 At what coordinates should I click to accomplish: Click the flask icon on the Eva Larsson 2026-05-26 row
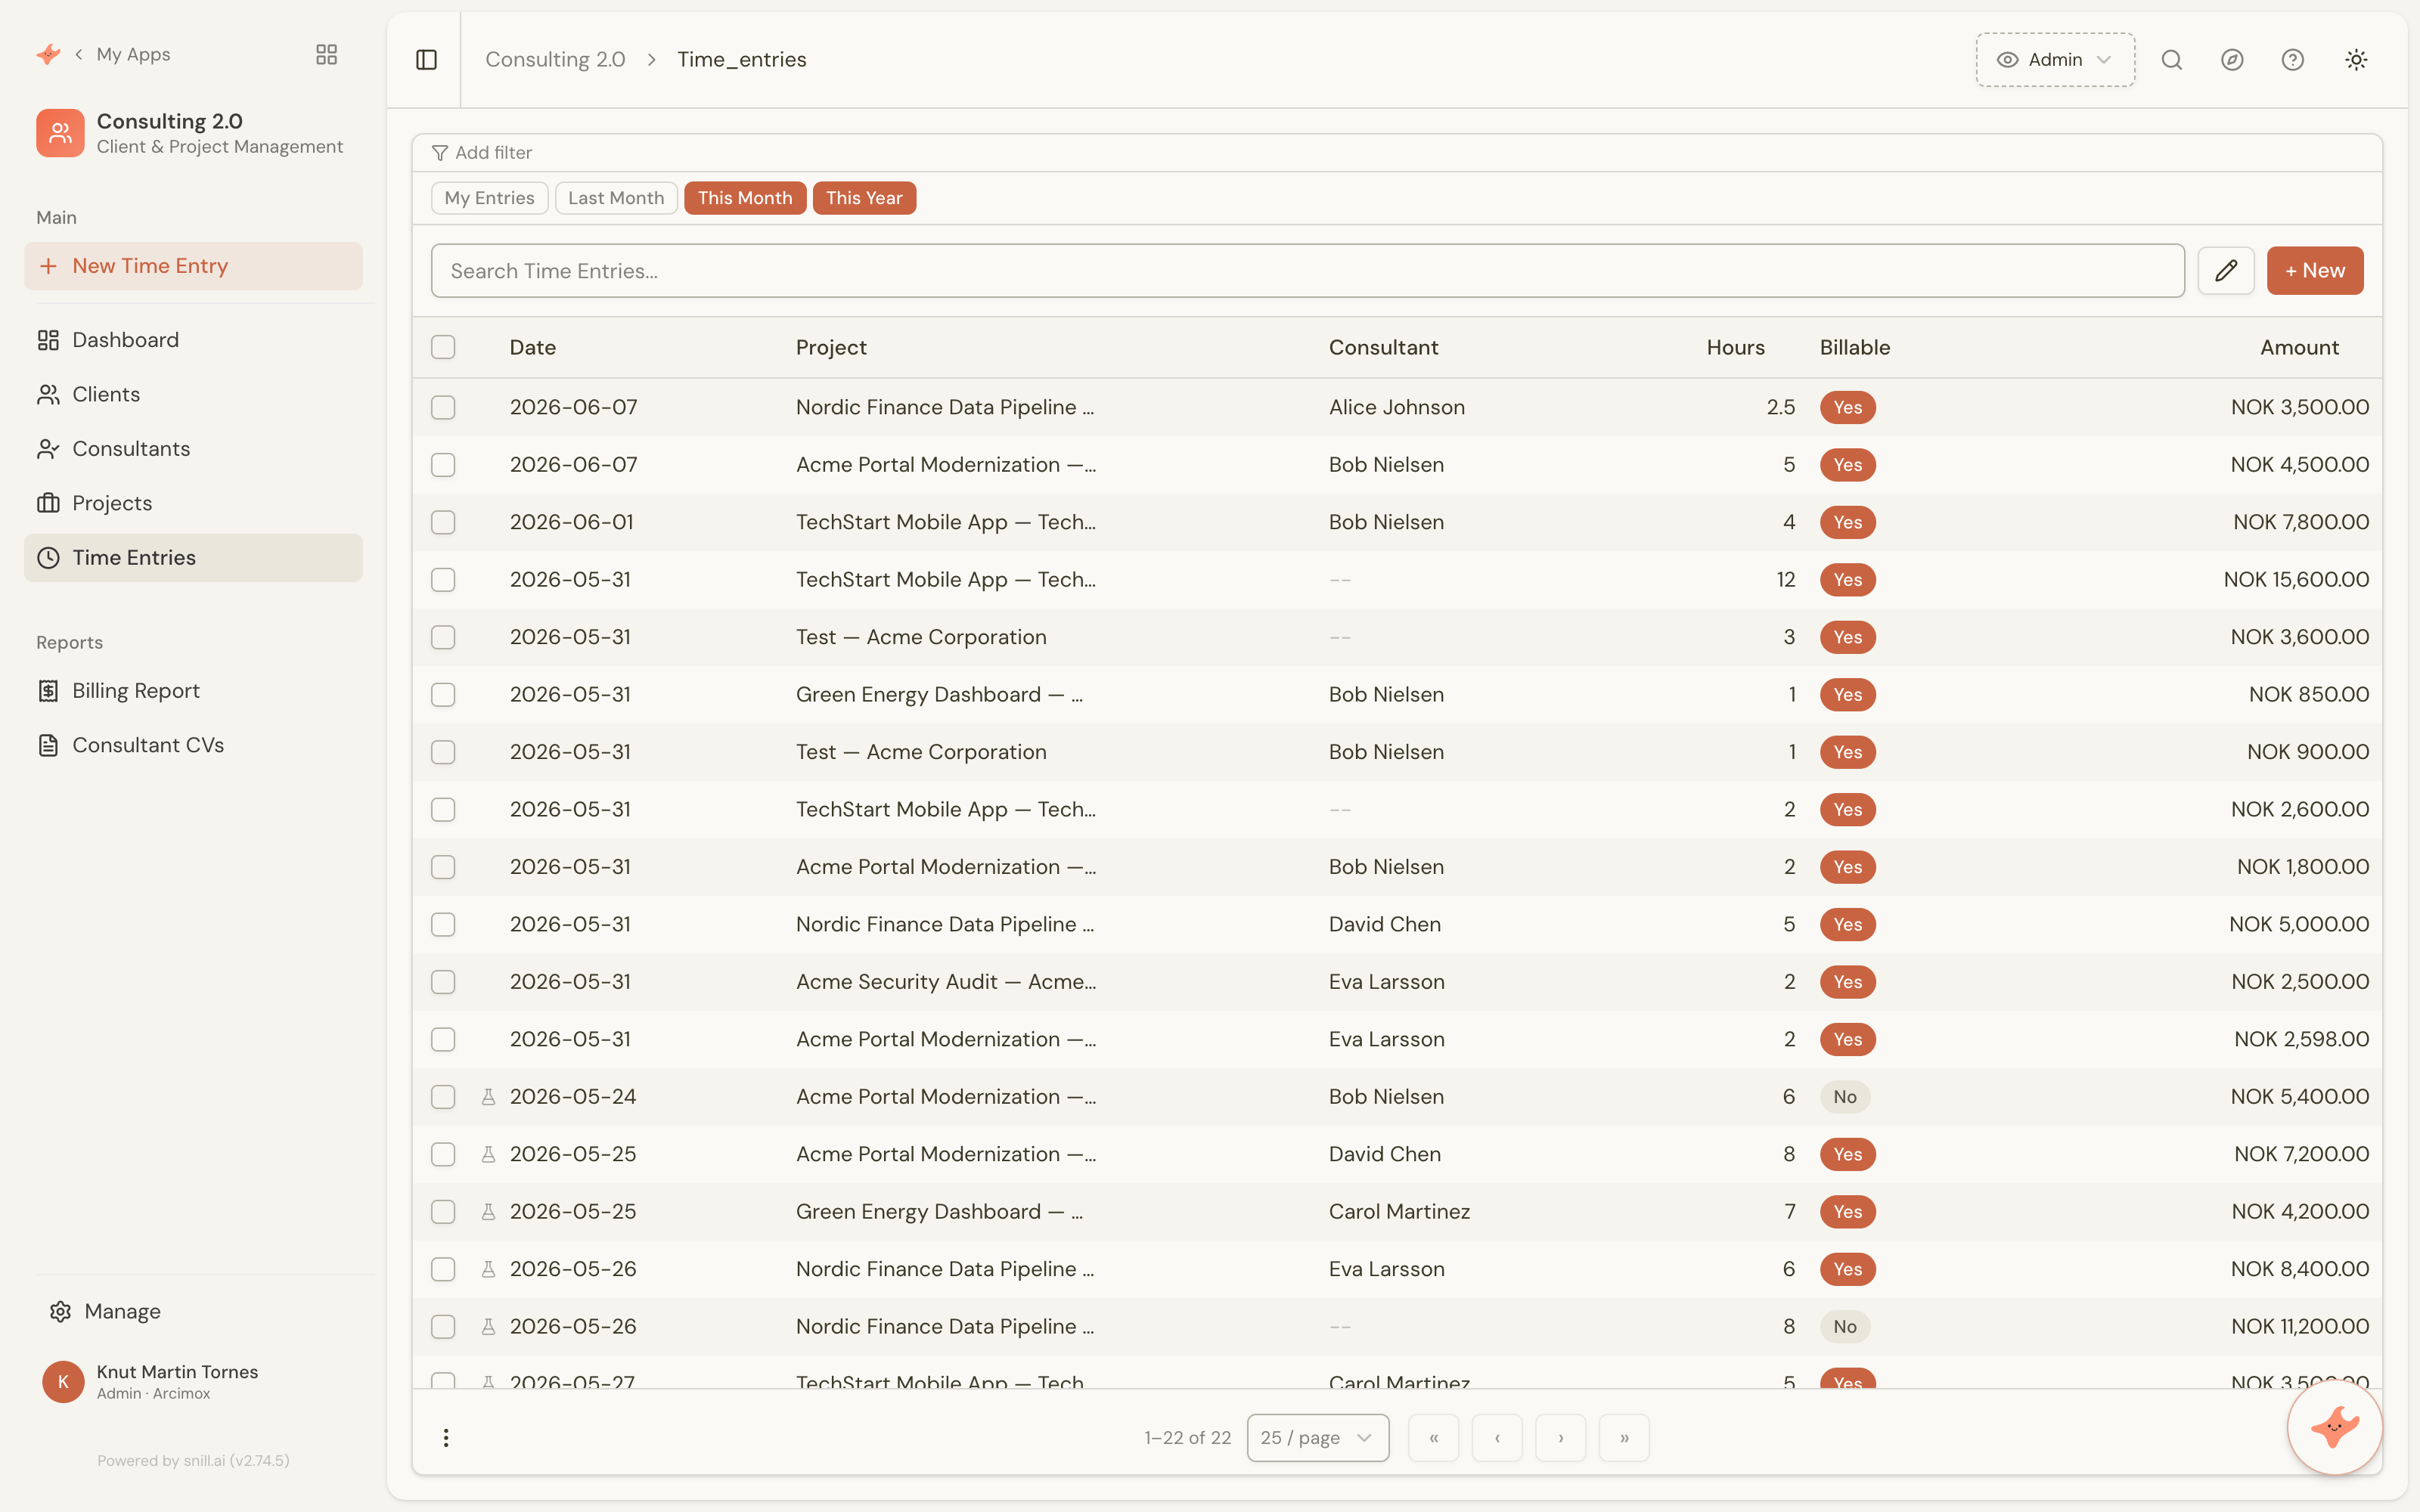[x=489, y=1269]
